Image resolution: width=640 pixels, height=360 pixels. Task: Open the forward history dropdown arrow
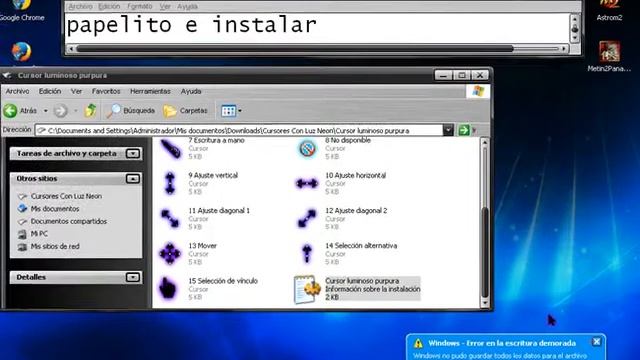tap(76, 111)
